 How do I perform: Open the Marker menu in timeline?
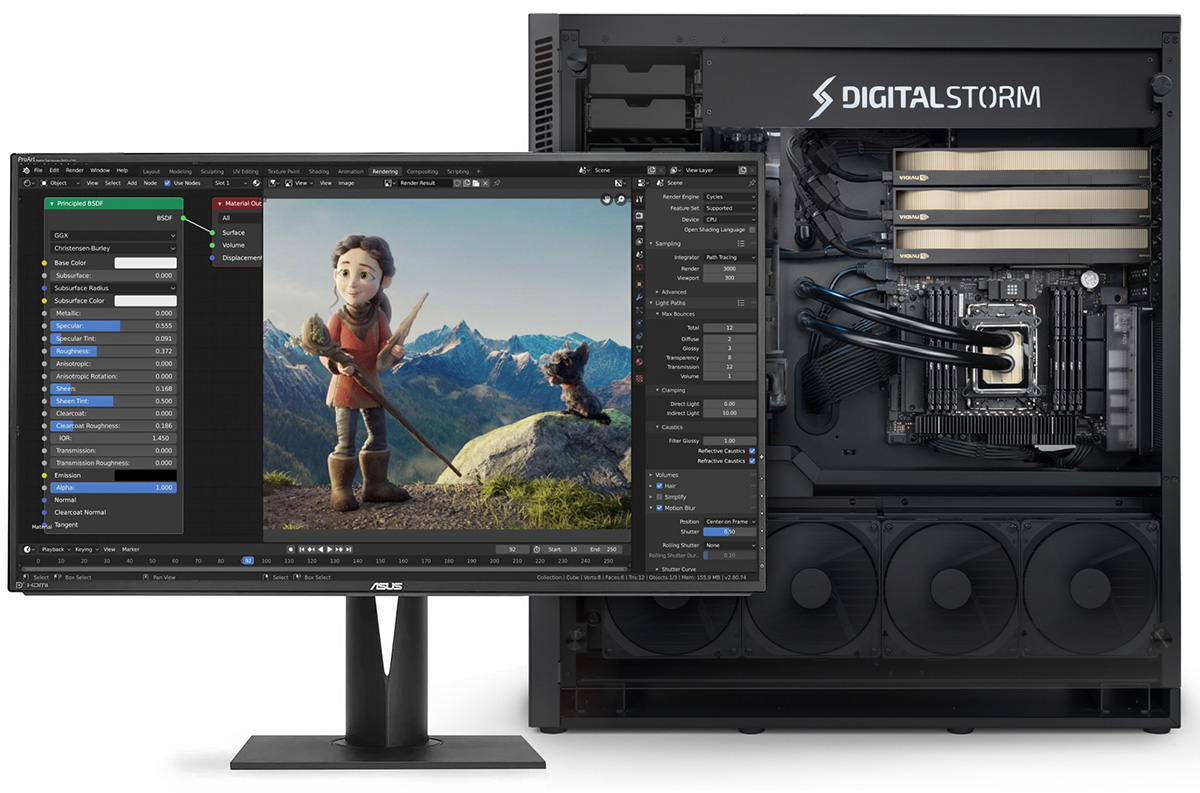point(131,549)
